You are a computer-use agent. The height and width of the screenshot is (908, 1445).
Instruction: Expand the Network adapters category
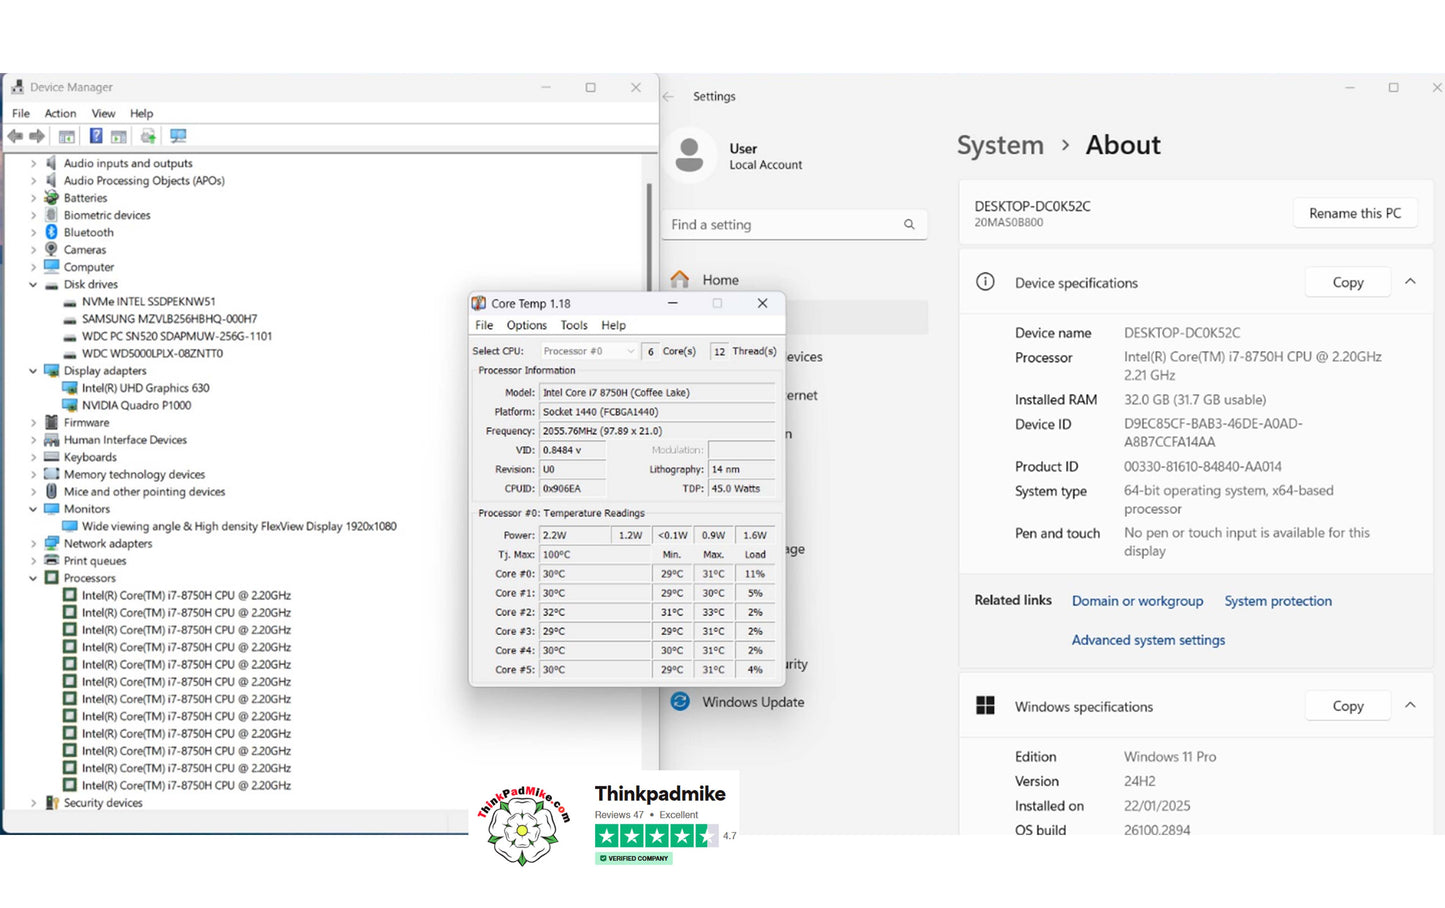pos(34,543)
